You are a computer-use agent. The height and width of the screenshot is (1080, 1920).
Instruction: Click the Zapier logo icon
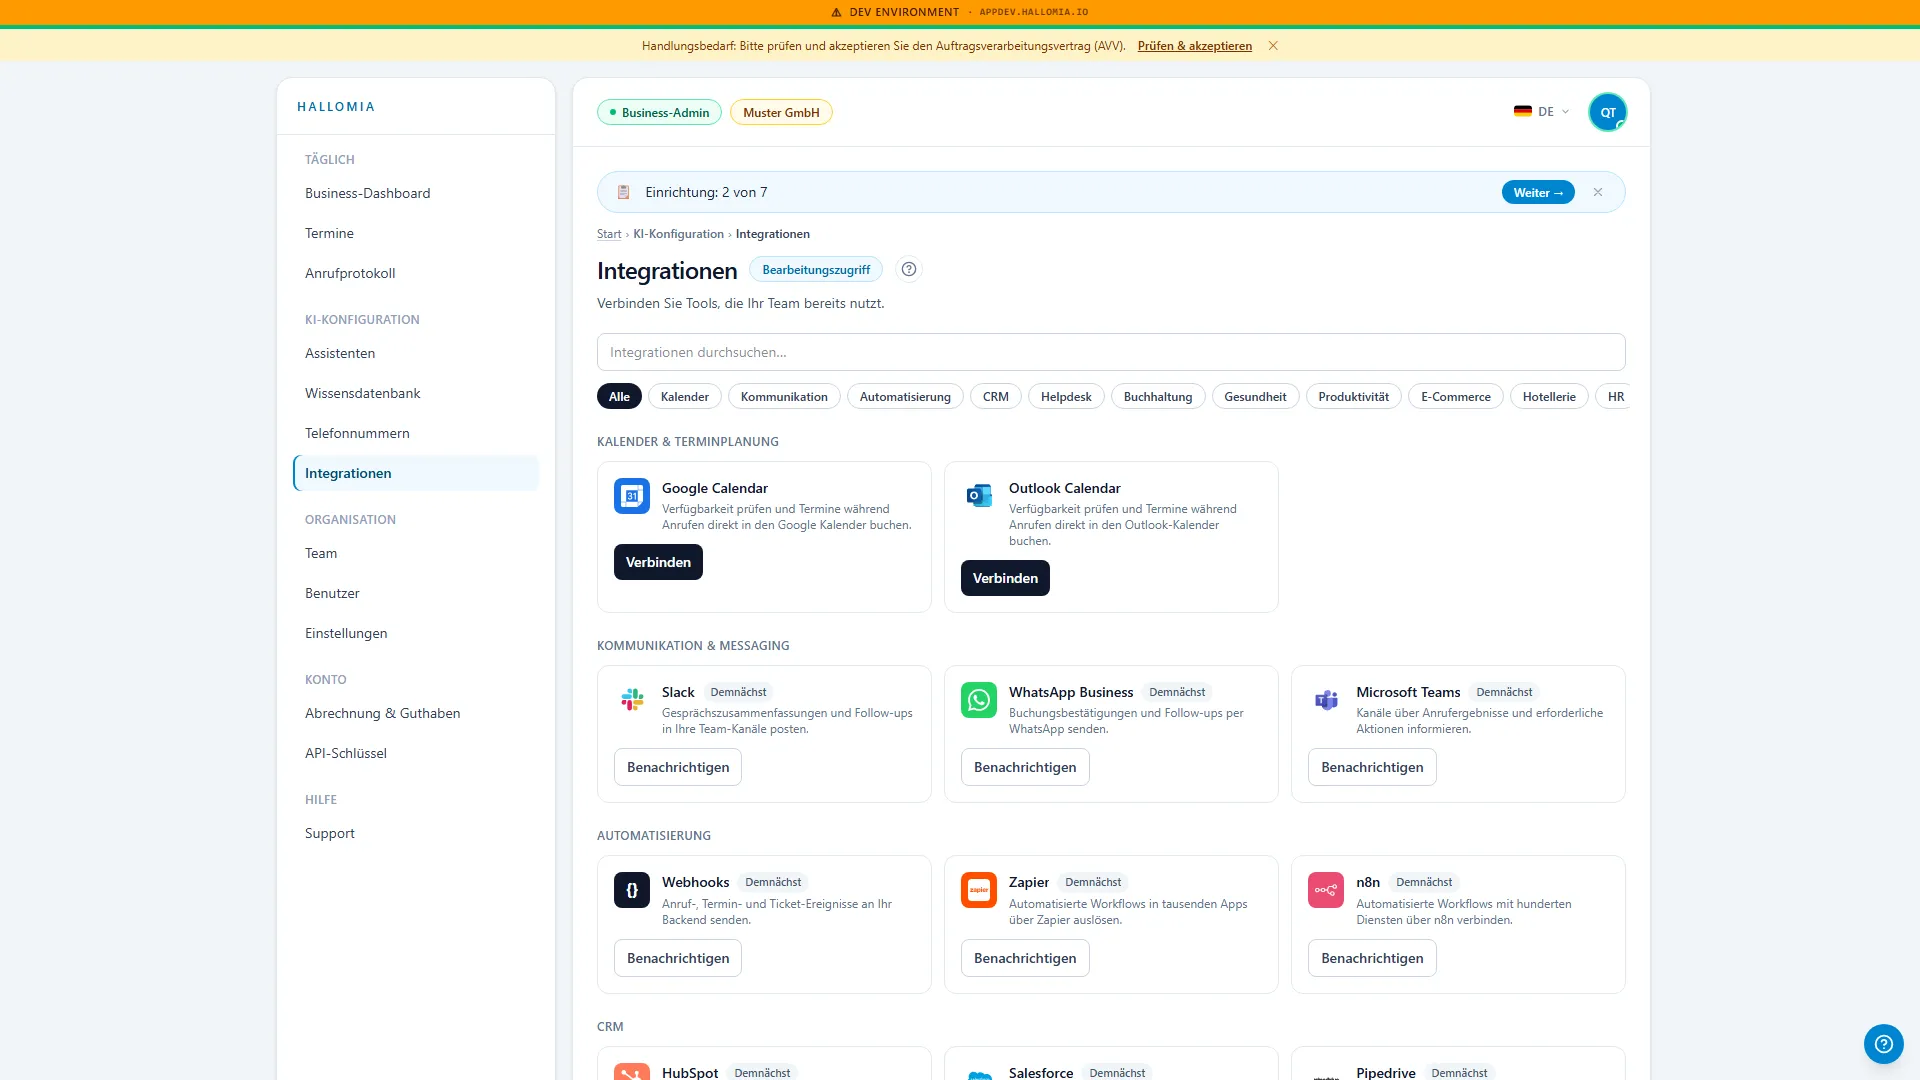click(x=979, y=890)
